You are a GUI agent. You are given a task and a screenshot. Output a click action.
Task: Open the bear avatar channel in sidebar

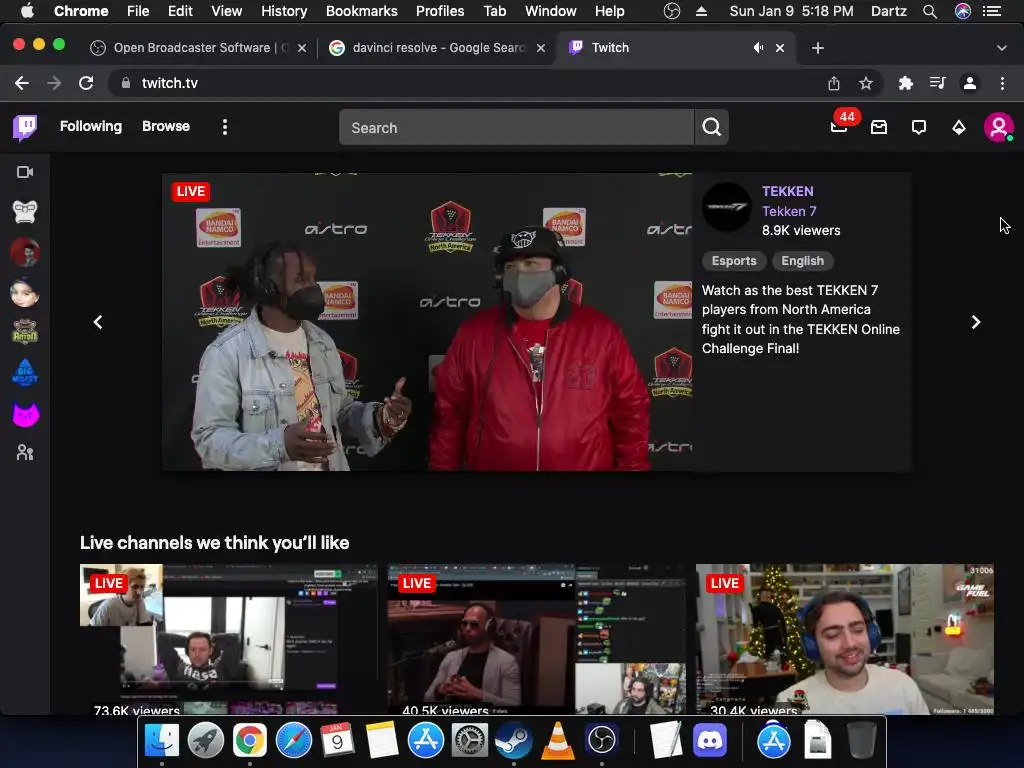tap(25, 332)
